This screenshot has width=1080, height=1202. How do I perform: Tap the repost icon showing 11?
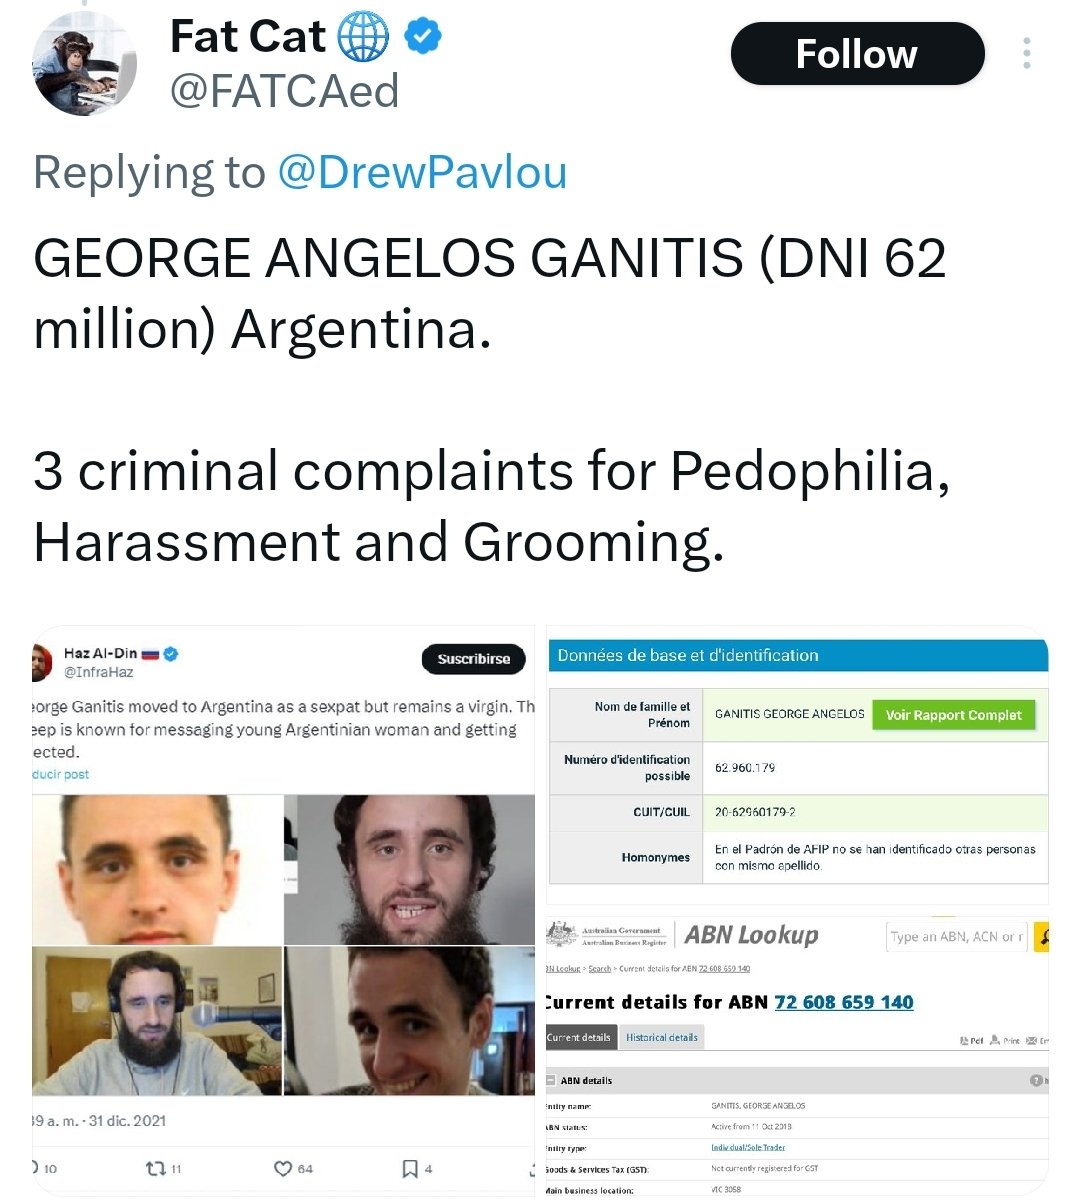point(157,1167)
